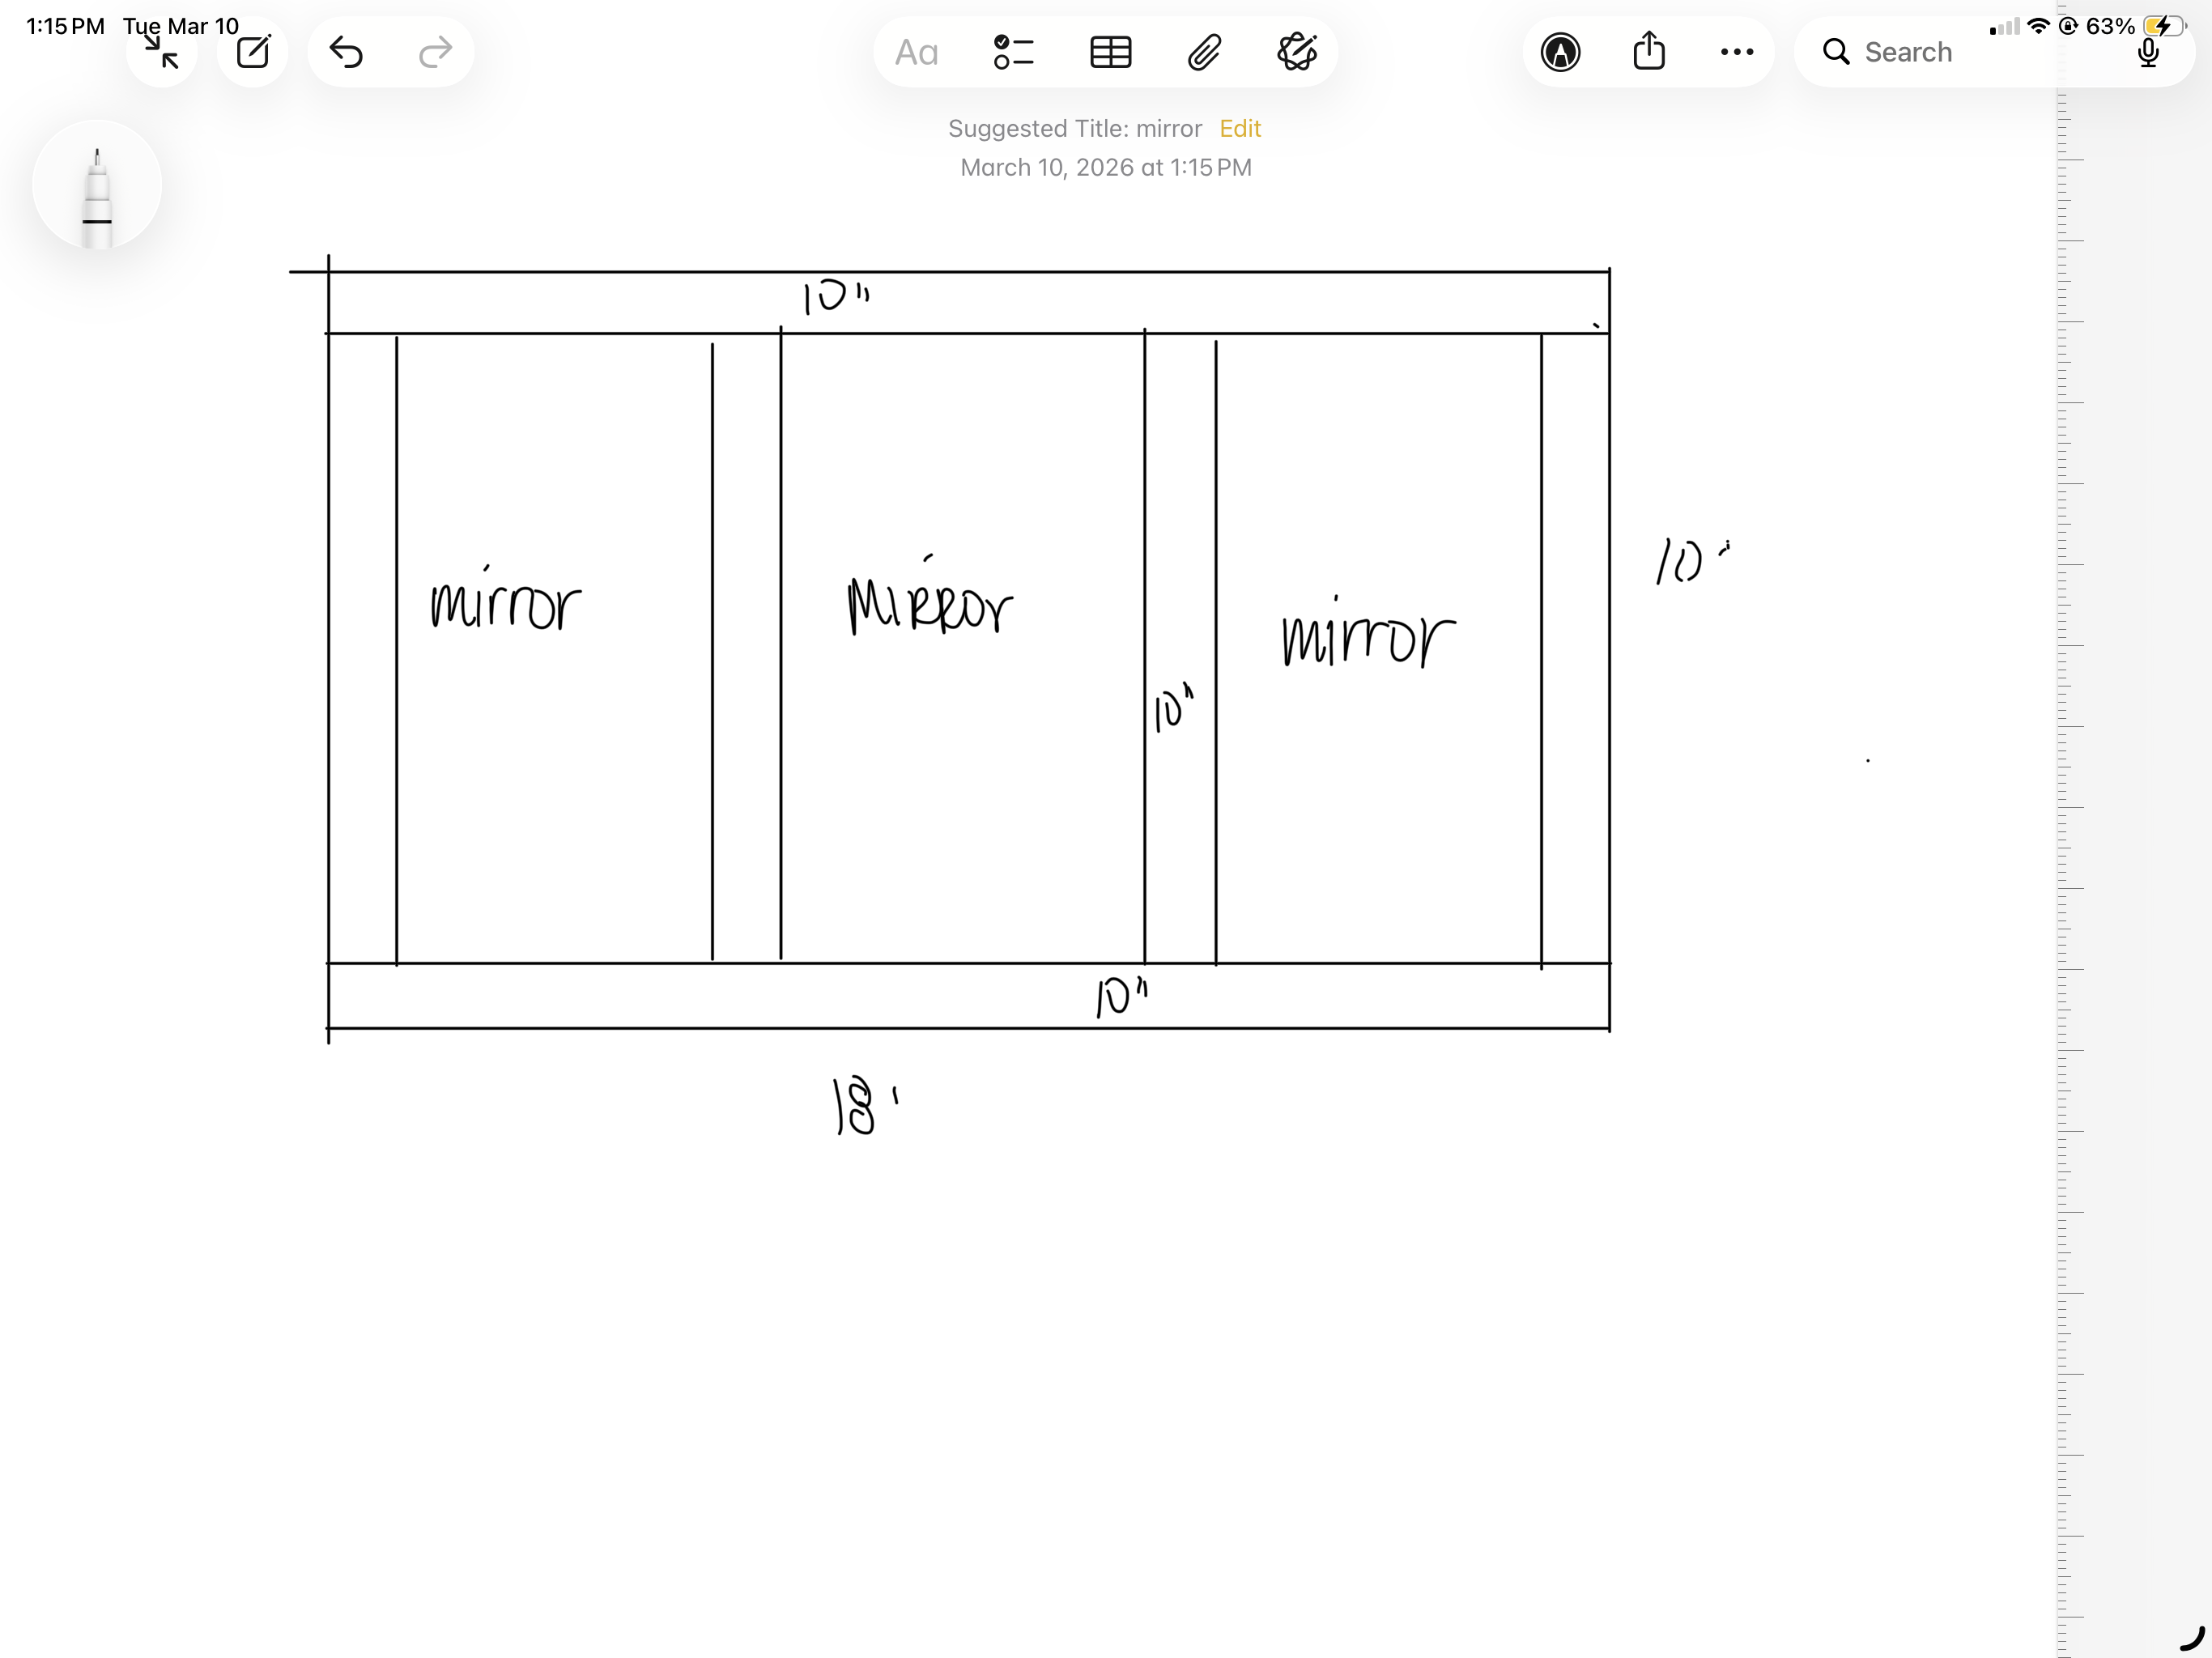2212x1658 pixels.
Task: Open text formatting options (Aa)
Action: pos(916,52)
